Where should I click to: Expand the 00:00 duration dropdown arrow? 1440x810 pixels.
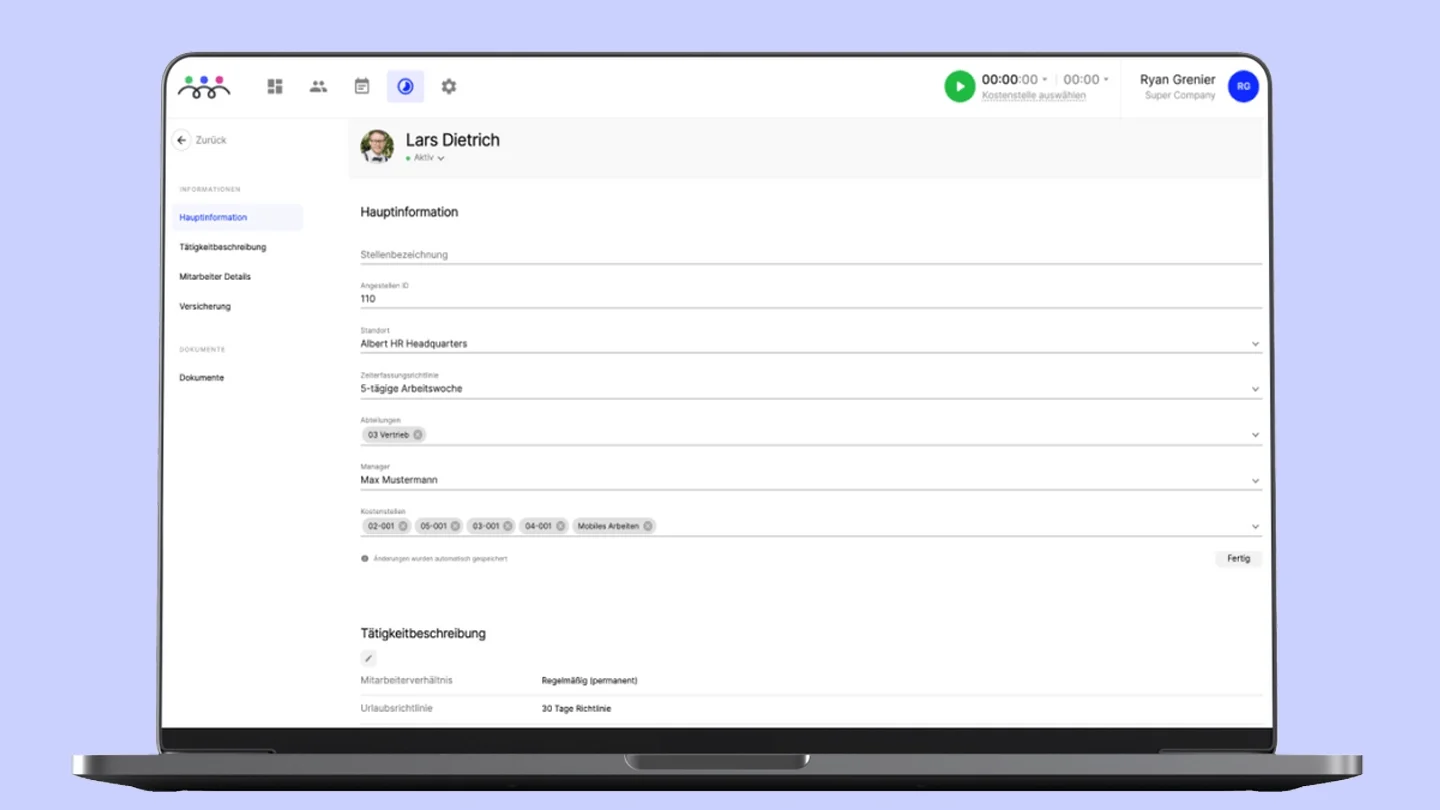pos(1106,80)
